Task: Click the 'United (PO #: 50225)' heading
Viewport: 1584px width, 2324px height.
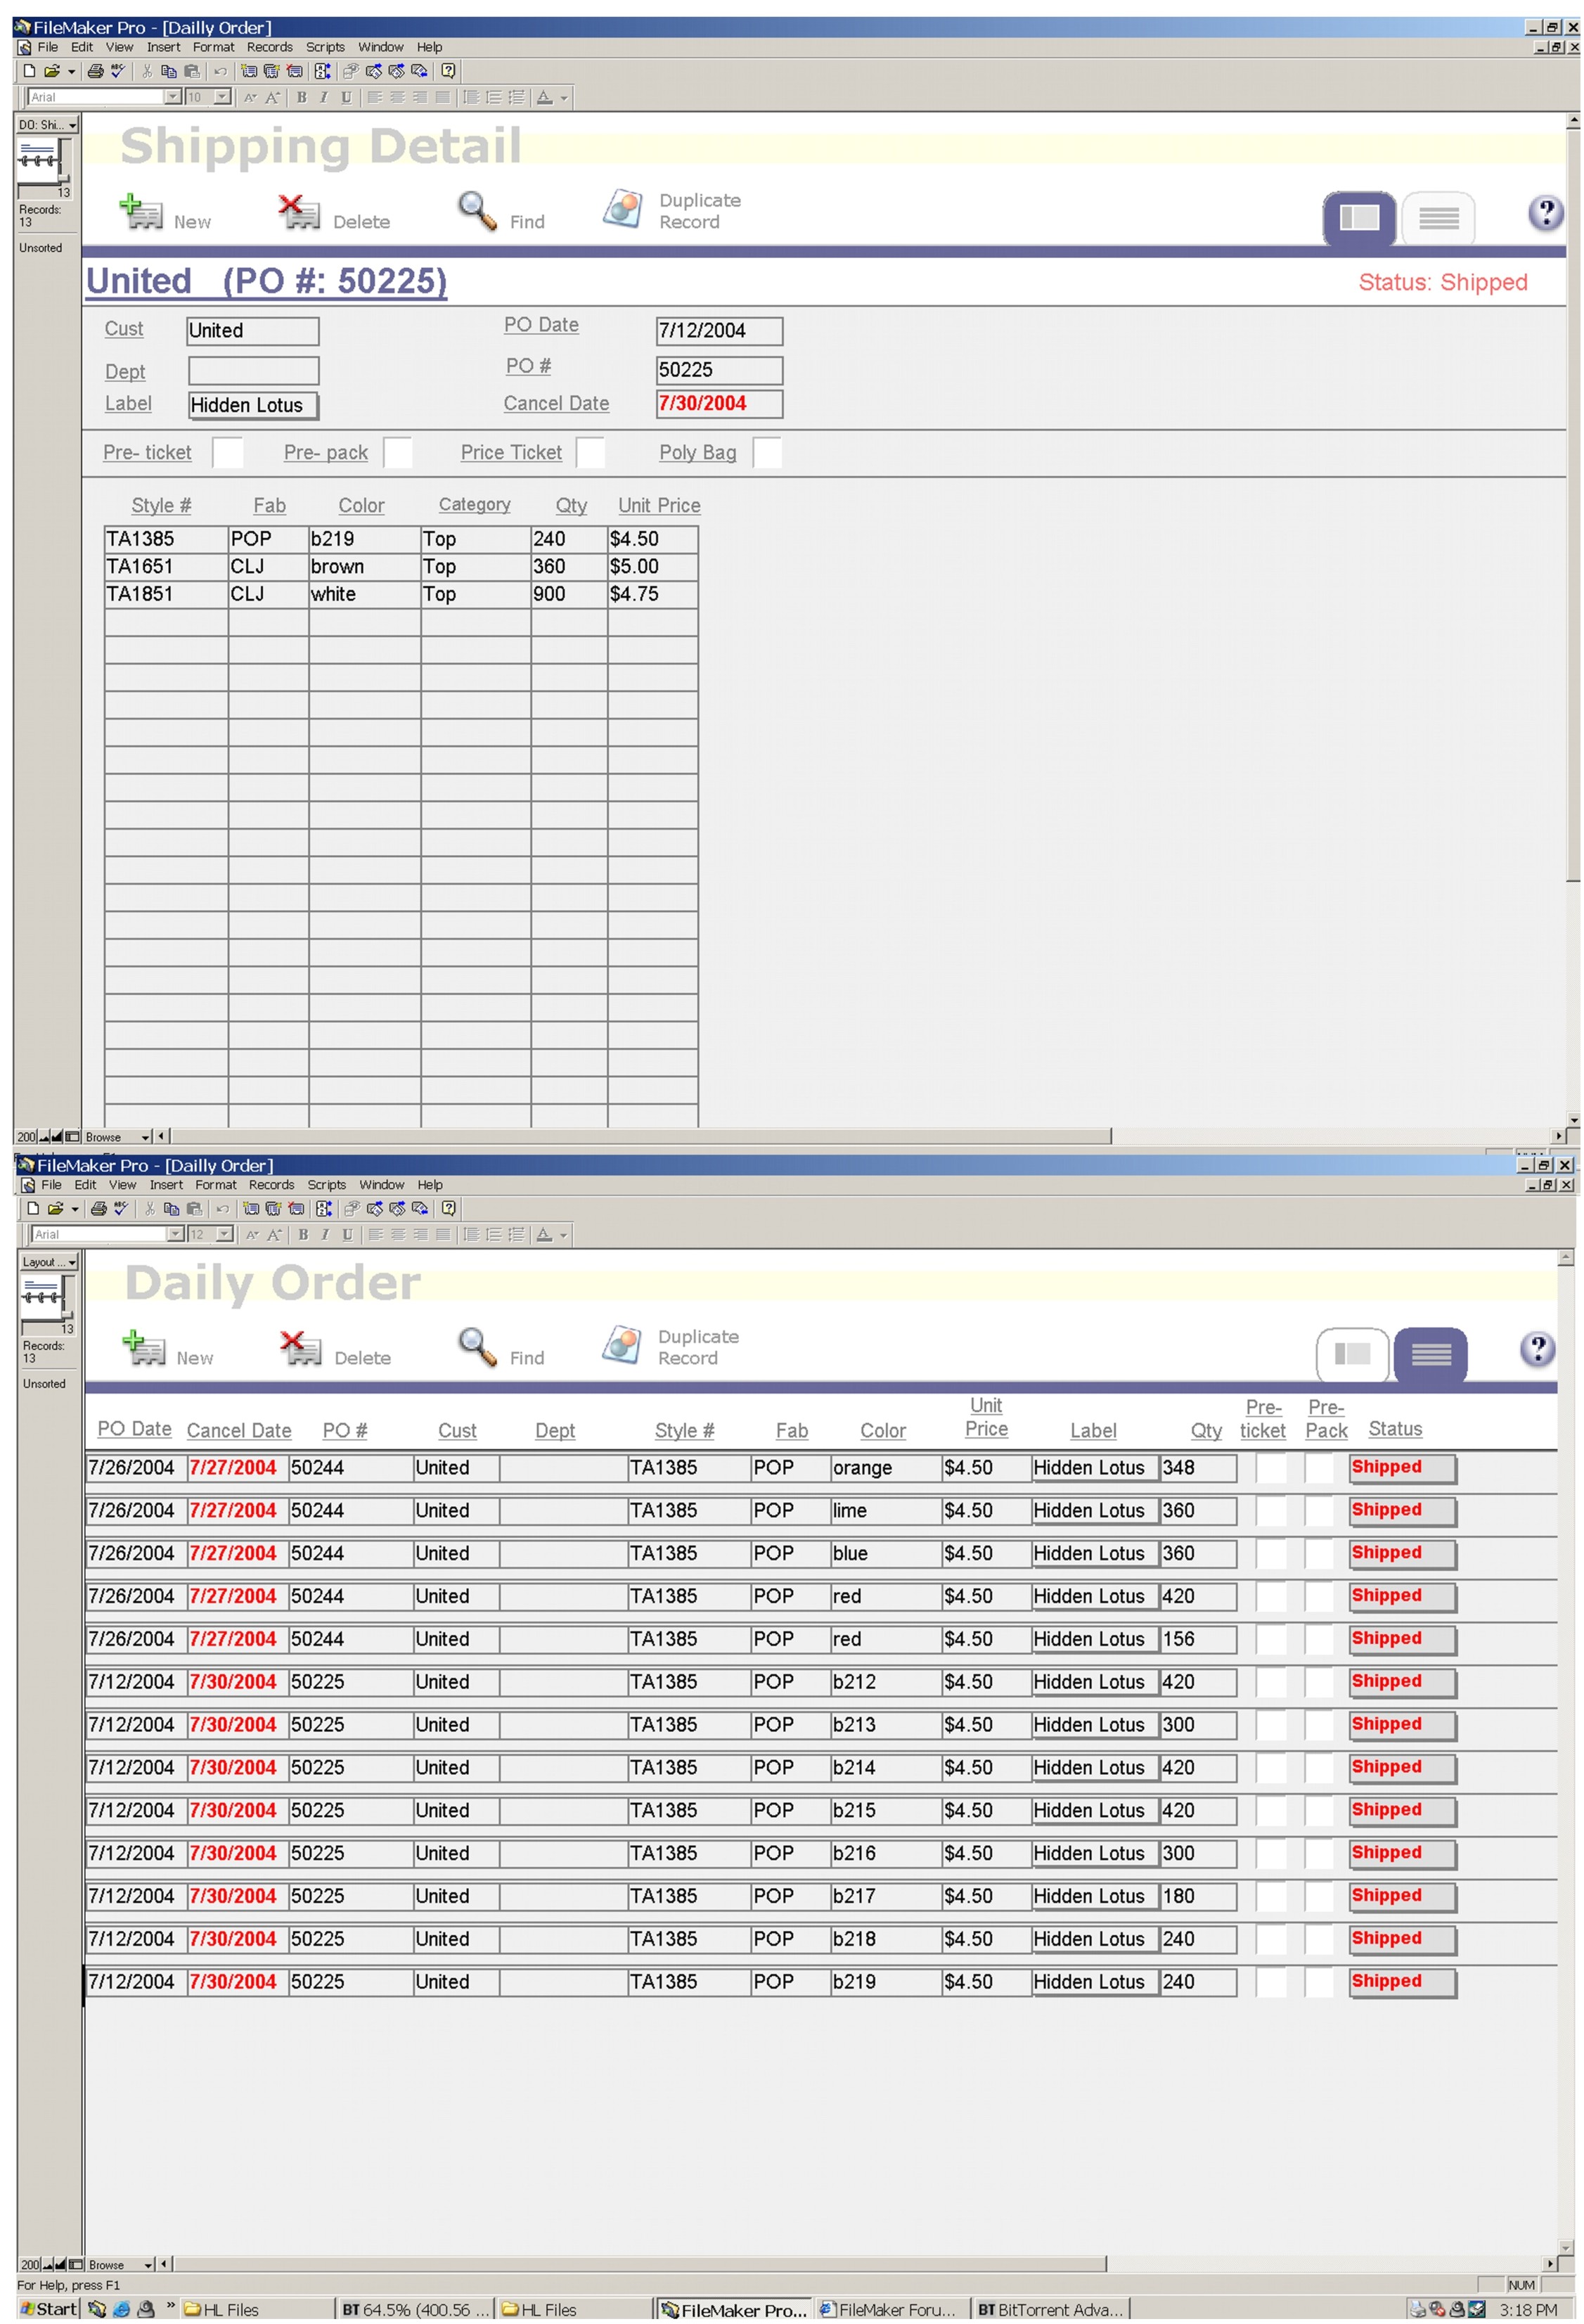Action: pyautogui.click(x=266, y=281)
